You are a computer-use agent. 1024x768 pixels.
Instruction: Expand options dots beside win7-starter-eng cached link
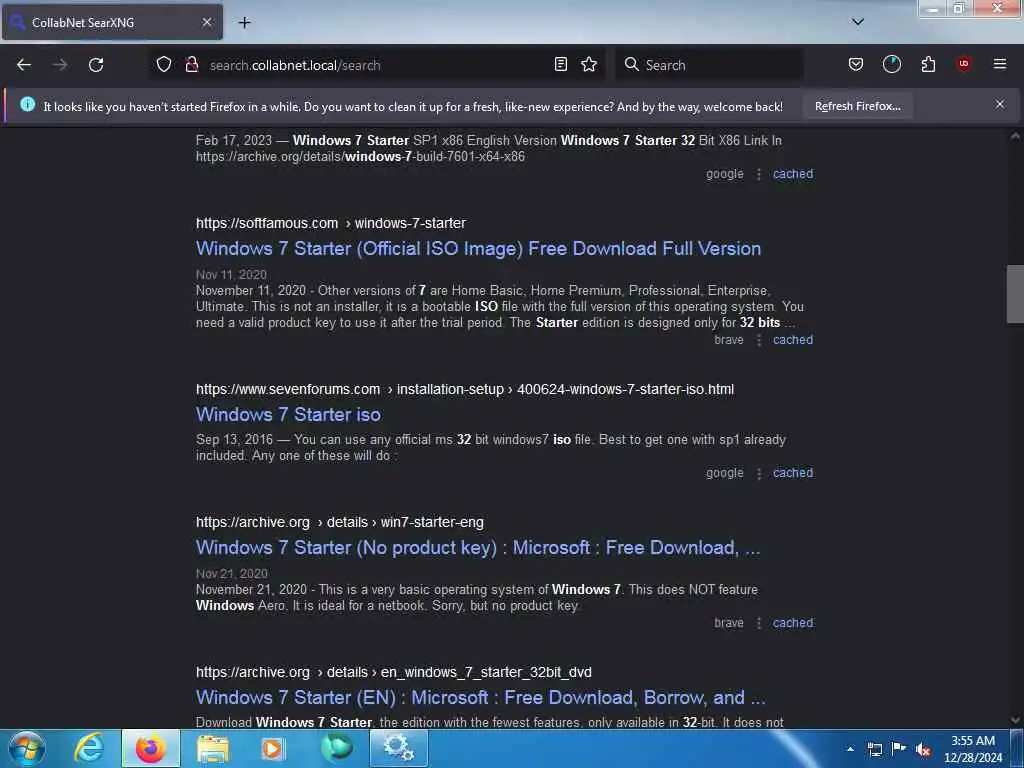(759, 624)
